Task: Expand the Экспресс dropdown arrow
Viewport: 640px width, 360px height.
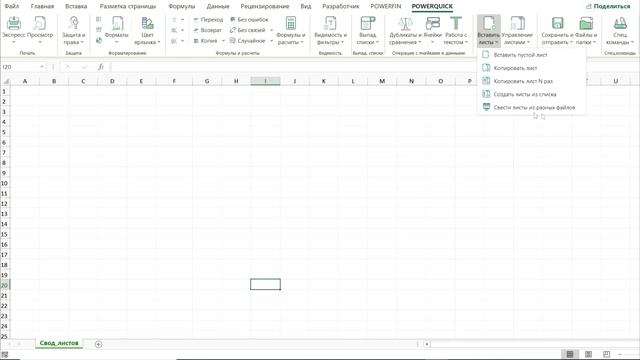Action: (x=14, y=42)
